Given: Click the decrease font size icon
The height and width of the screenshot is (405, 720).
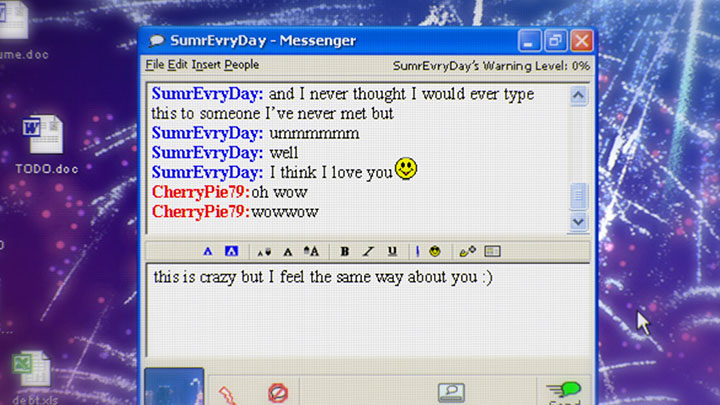Looking at the screenshot, I should coord(264,251).
